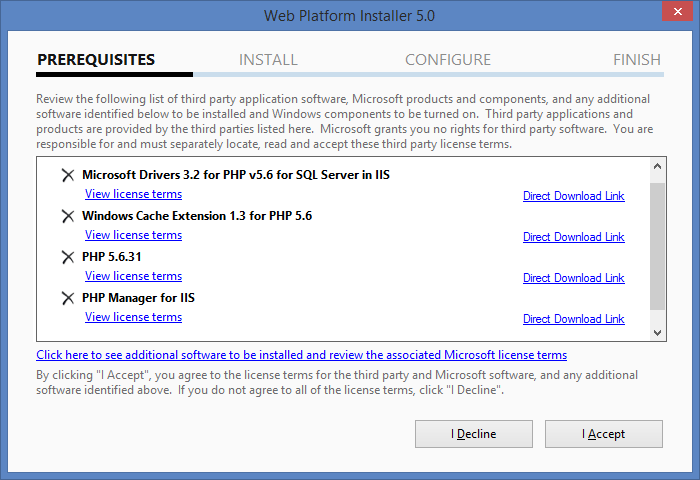
Task: Click the X icon beside Windows Cache Extension
Action: (x=68, y=216)
